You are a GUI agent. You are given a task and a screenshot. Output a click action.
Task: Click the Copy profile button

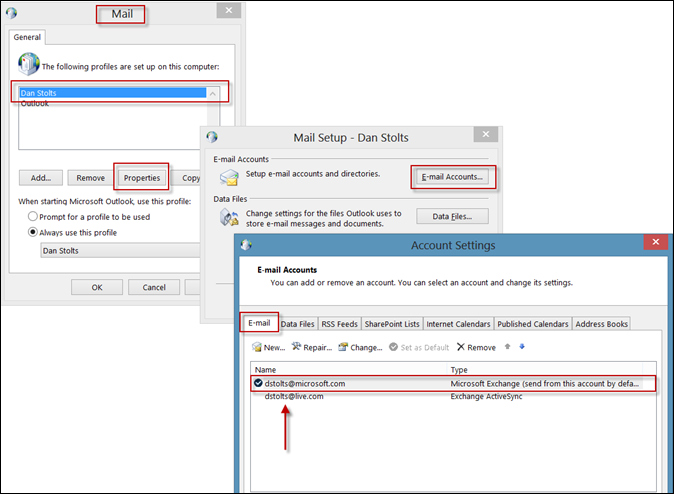tap(188, 178)
